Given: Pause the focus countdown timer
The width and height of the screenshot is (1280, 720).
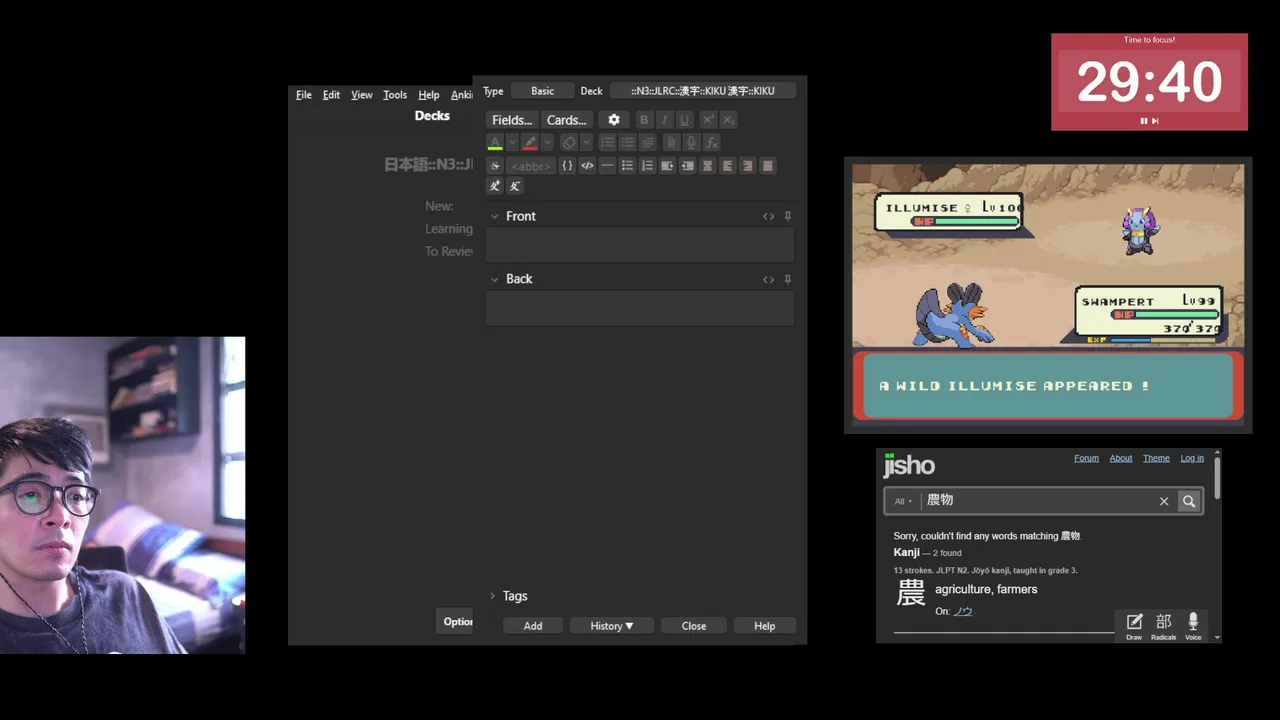Looking at the screenshot, I should [1143, 121].
